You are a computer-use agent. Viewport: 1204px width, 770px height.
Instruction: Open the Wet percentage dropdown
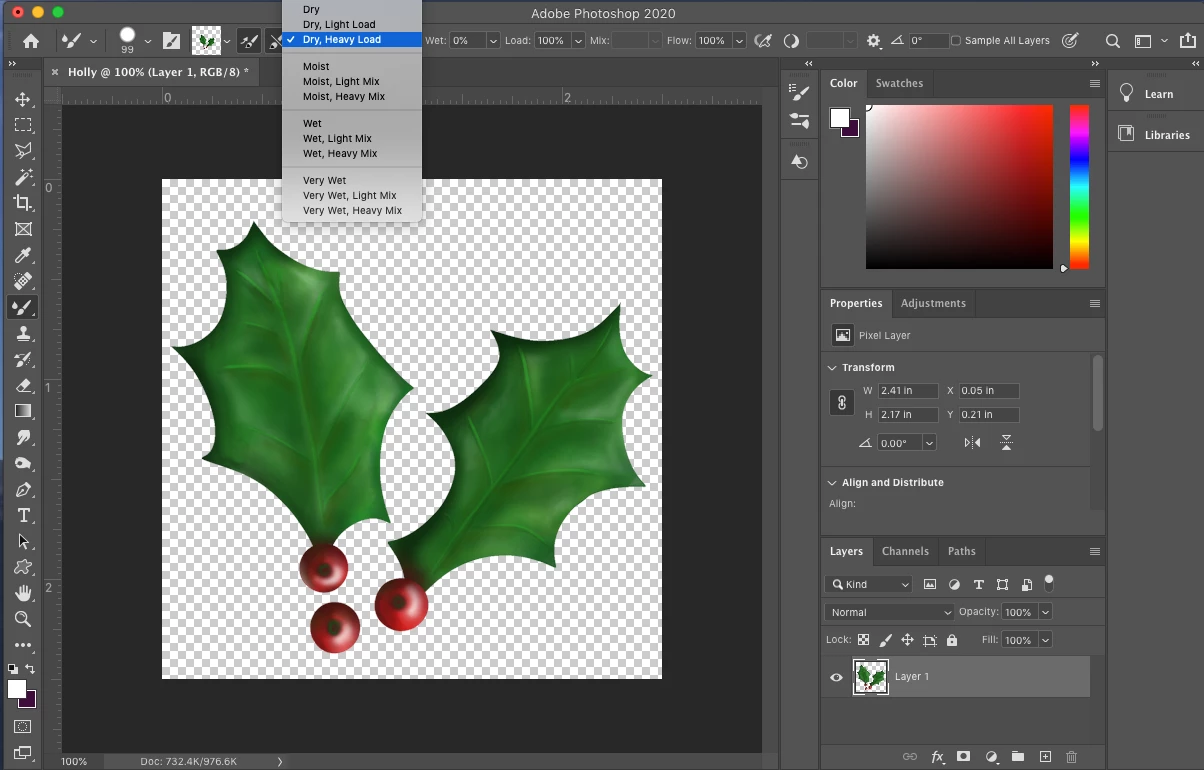[493, 41]
